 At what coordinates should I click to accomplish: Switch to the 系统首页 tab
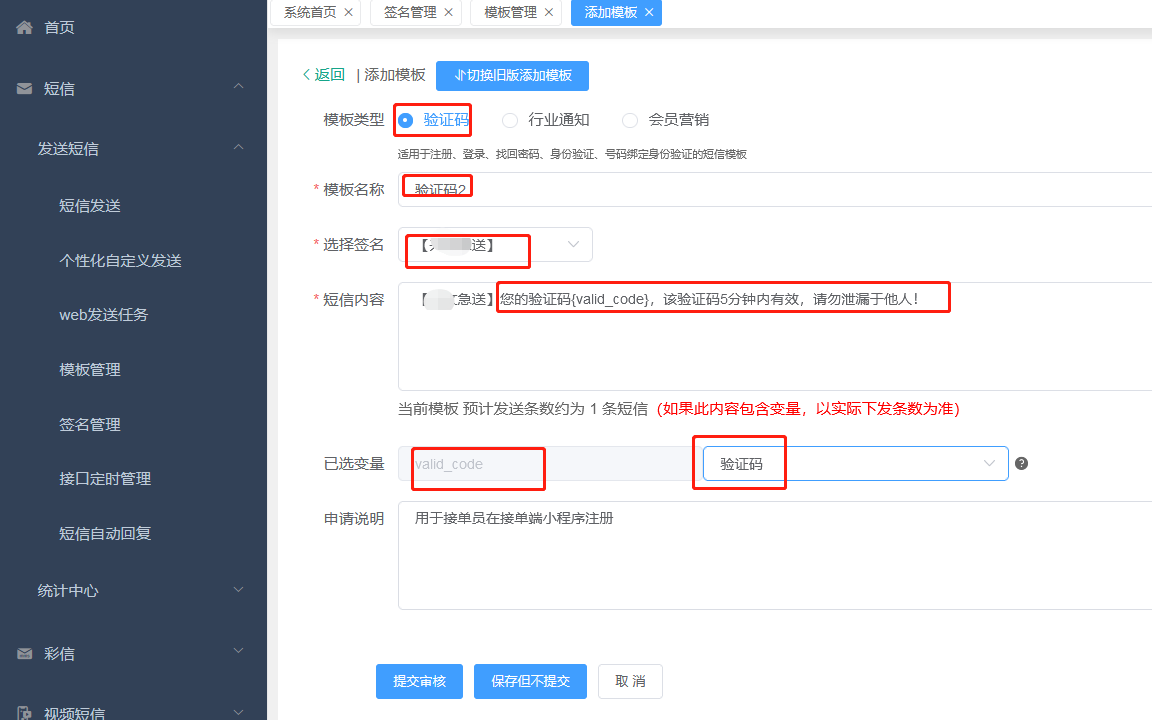(x=310, y=12)
